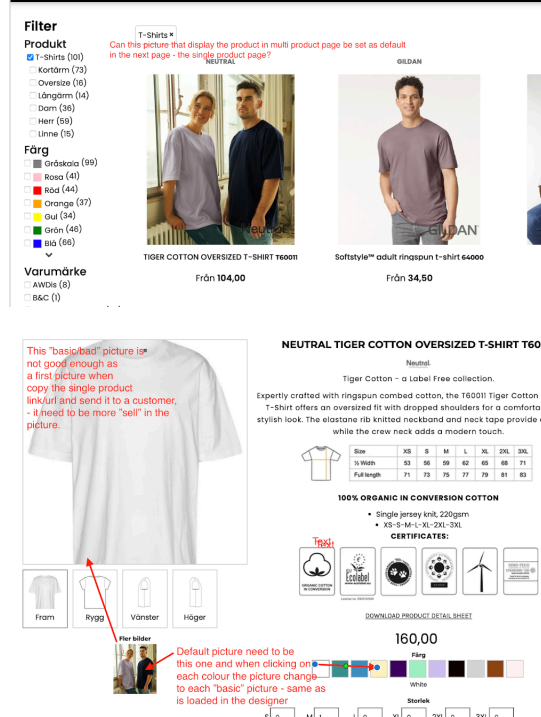
Task: Click the wind turbine certificate icon
Action: 480,571
